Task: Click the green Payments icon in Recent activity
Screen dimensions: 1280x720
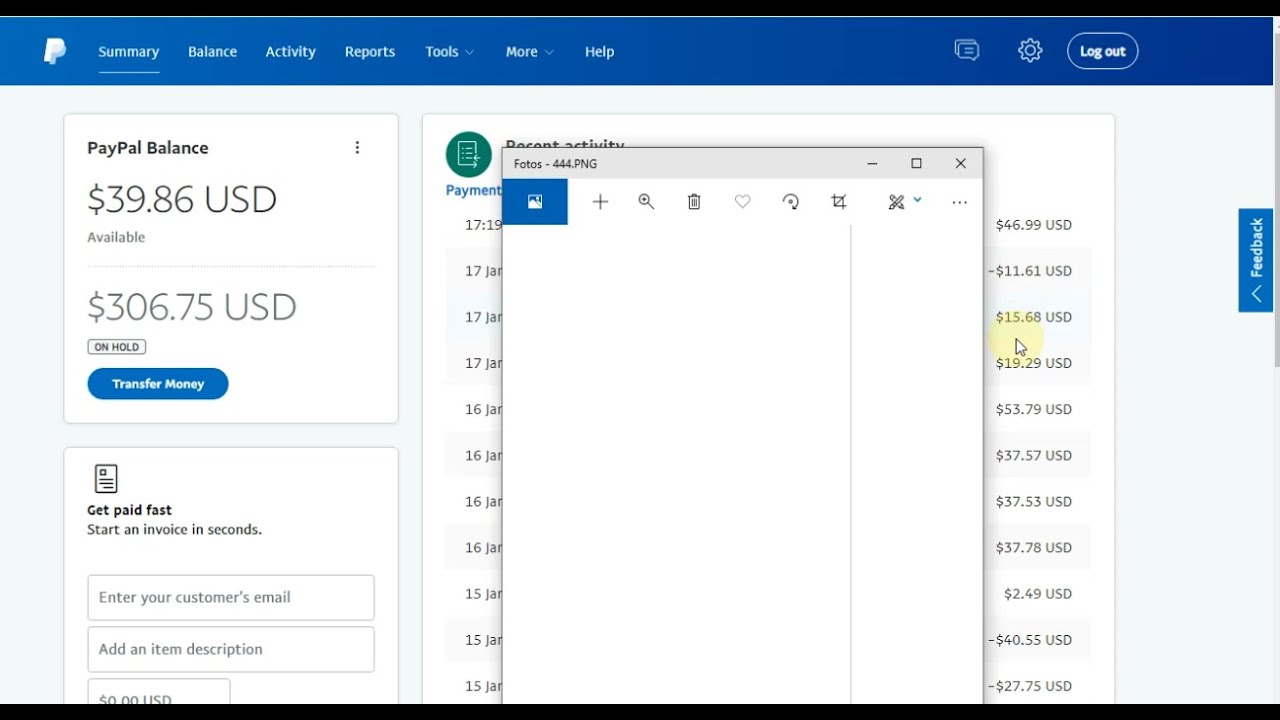Action: 468,154
